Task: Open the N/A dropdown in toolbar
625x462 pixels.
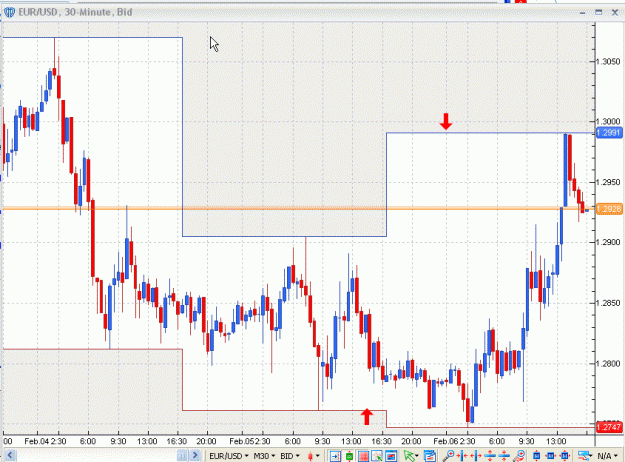Action: tap(606, 456)
